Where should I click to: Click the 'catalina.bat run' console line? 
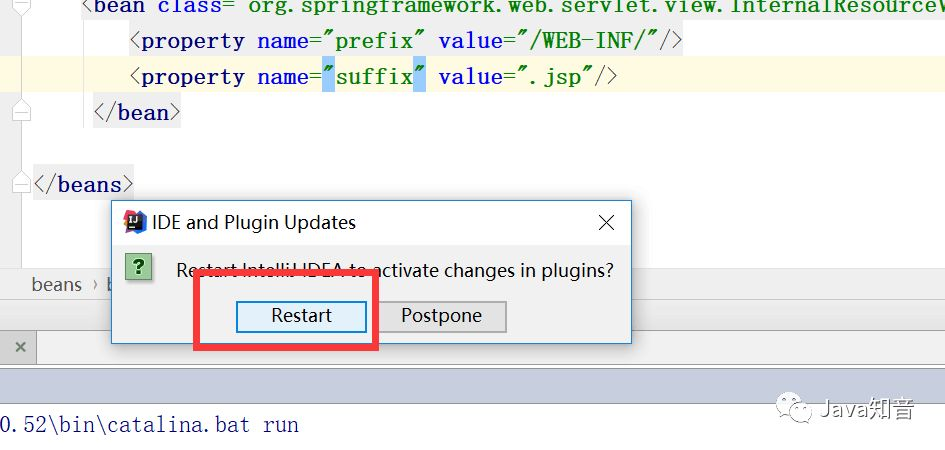149,425
